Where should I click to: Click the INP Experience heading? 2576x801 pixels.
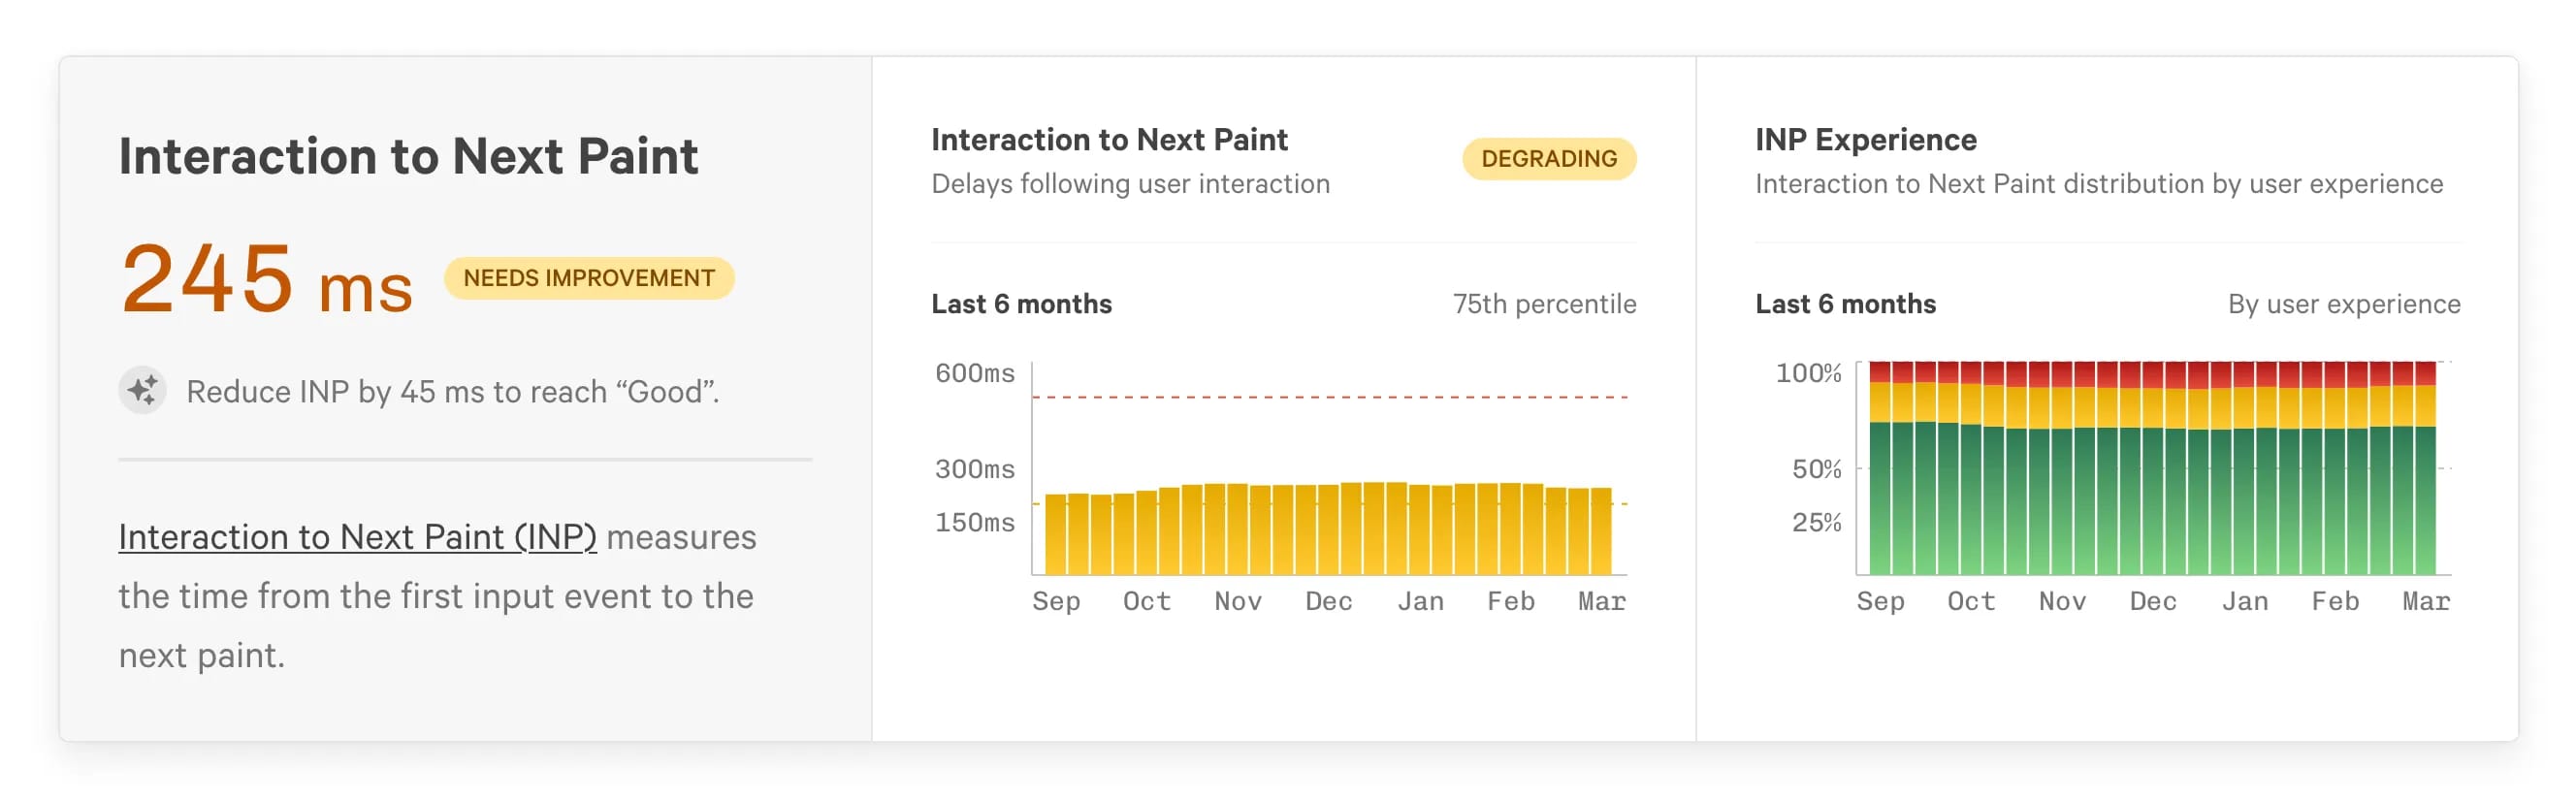pos(1865,140)
